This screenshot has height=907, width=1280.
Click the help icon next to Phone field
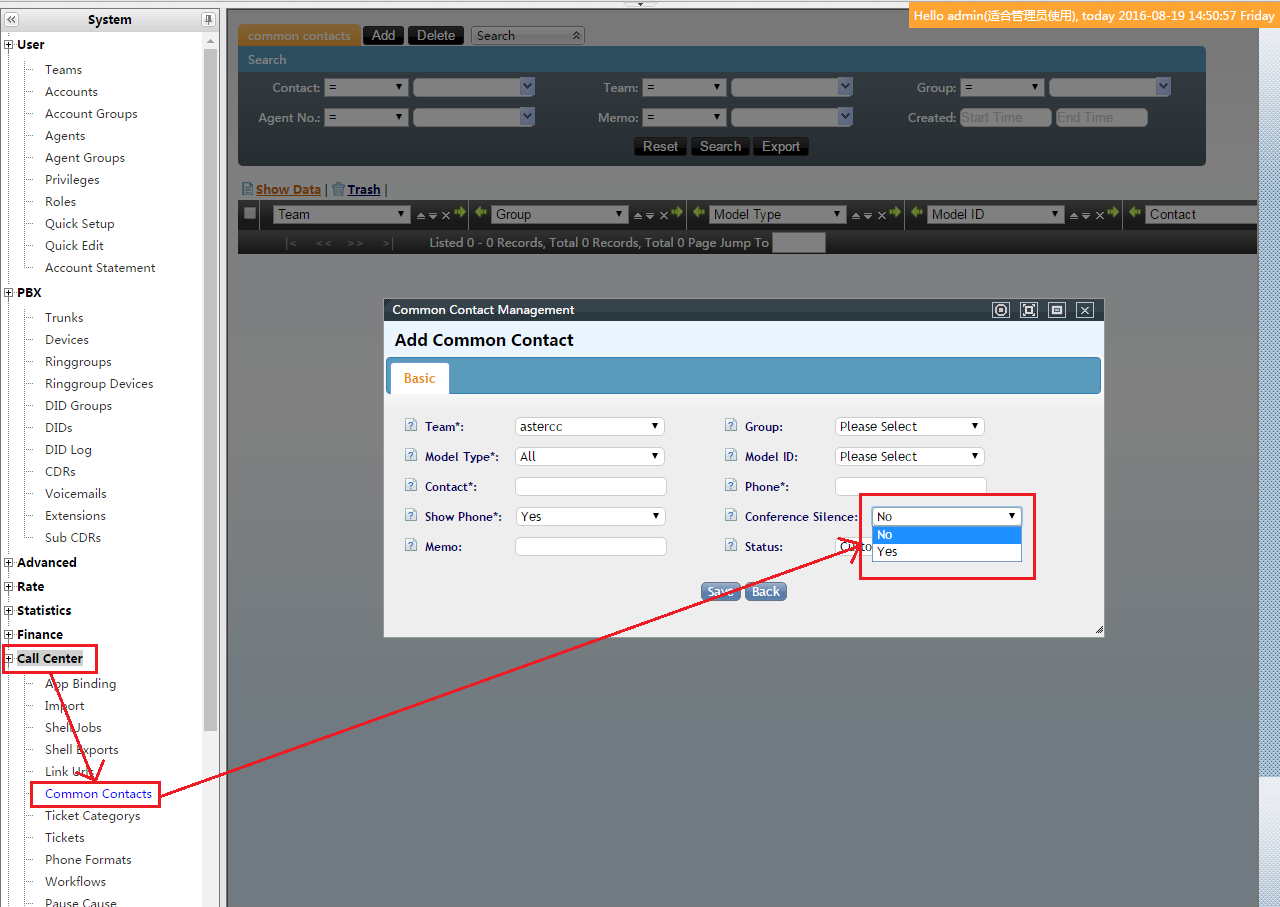pos(730,486)
